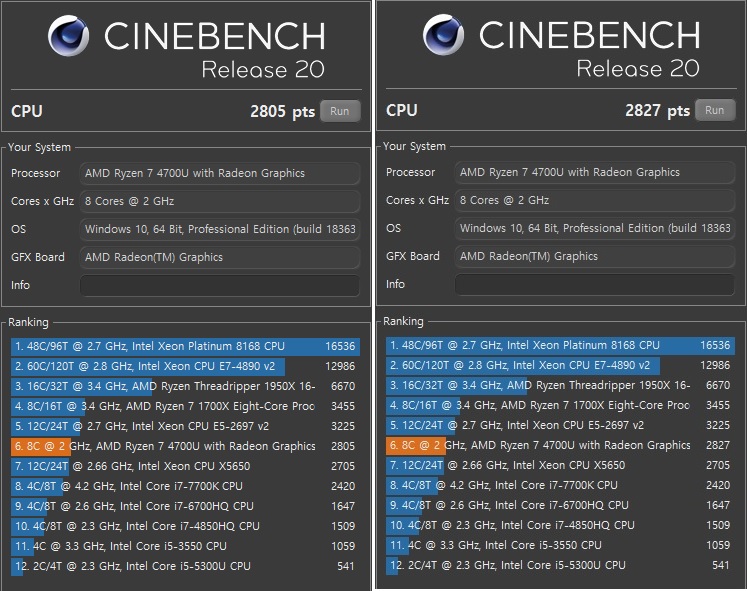Select Xeon E5-2697 v2 row in right ranking
747x591 pixels.
560,425
